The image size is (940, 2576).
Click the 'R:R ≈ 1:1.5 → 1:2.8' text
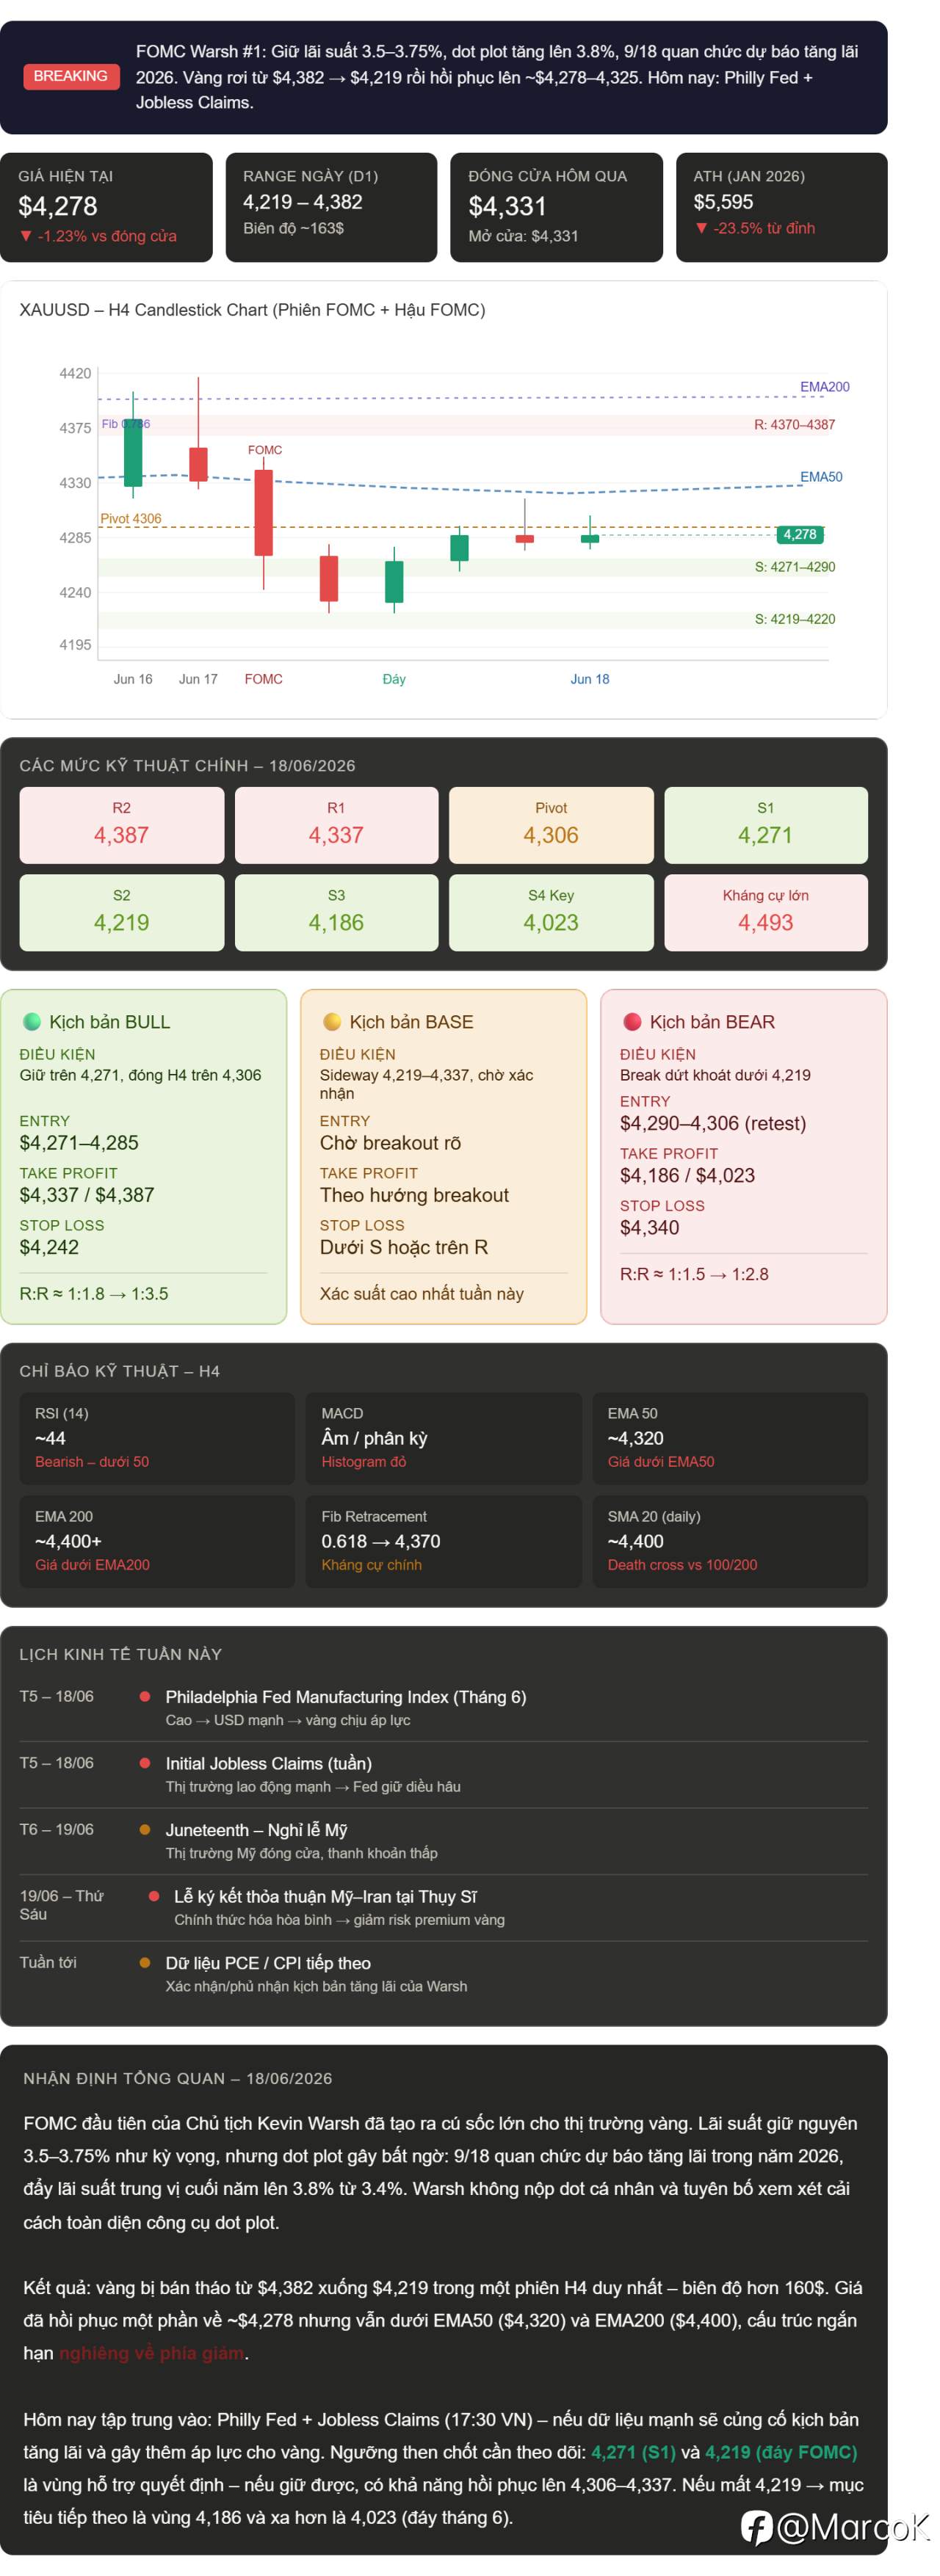click(694, 1274)
